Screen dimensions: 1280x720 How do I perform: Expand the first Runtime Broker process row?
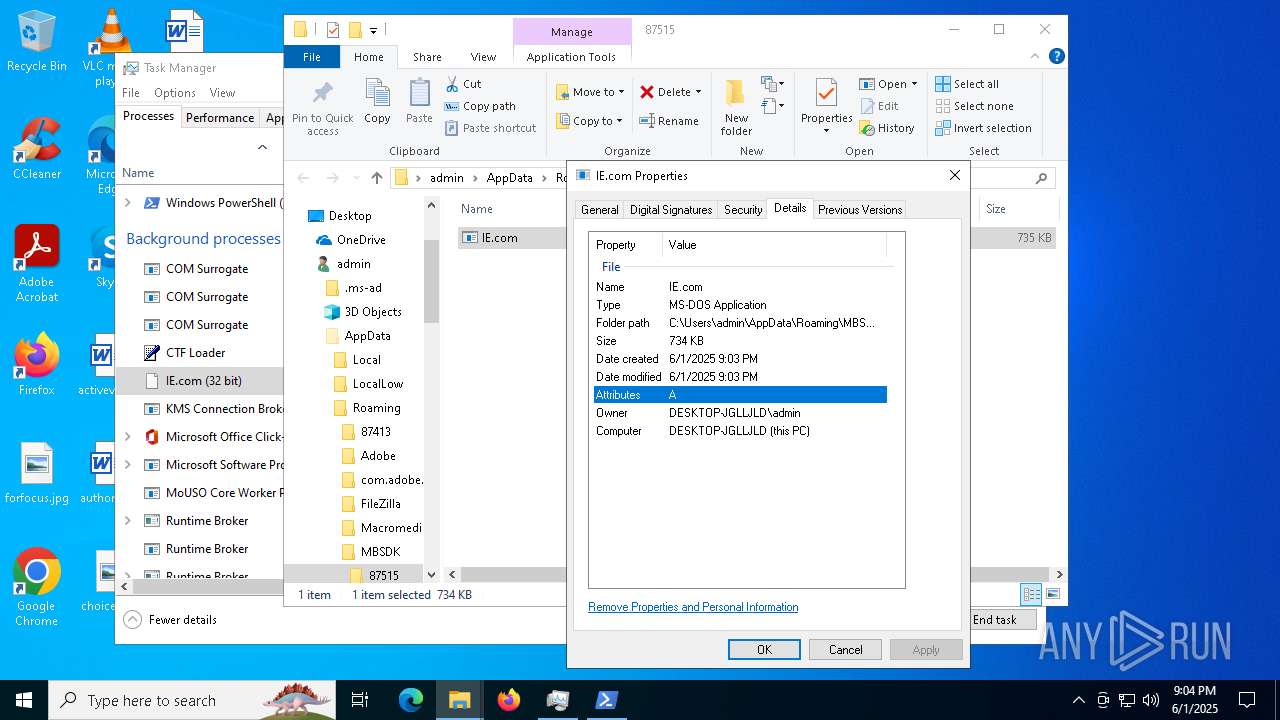(x=127, y=520)
